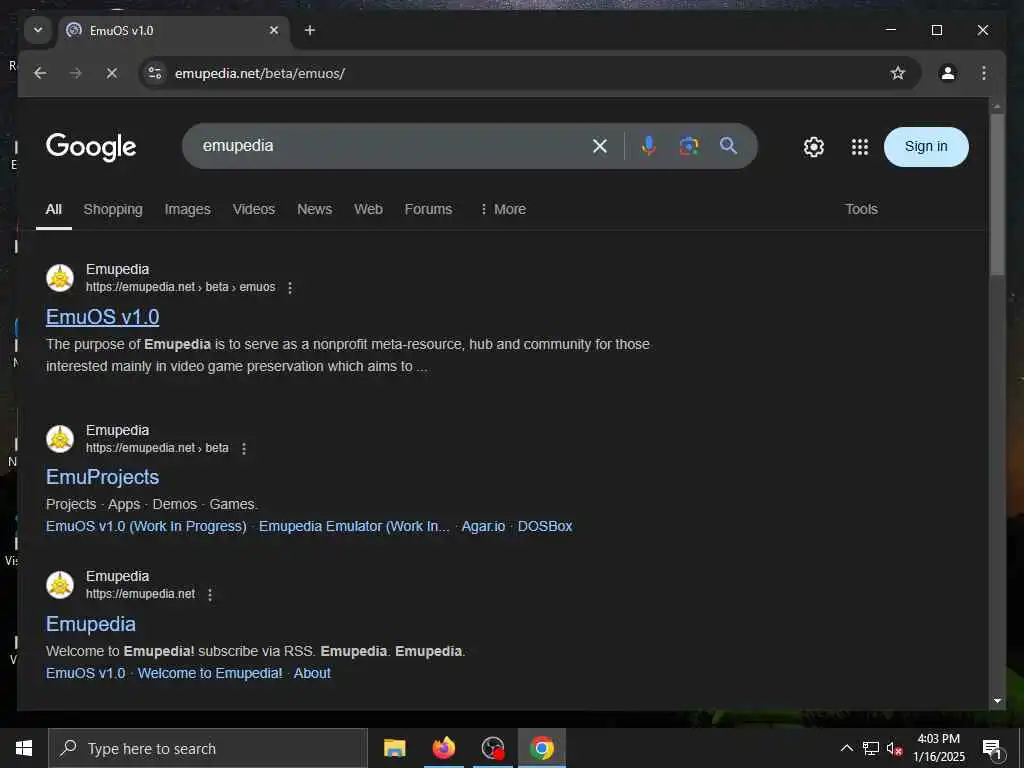
Task: Open the EmuOS v1.0 sitelink under Emupedia
Action: [x=86, y=673]
